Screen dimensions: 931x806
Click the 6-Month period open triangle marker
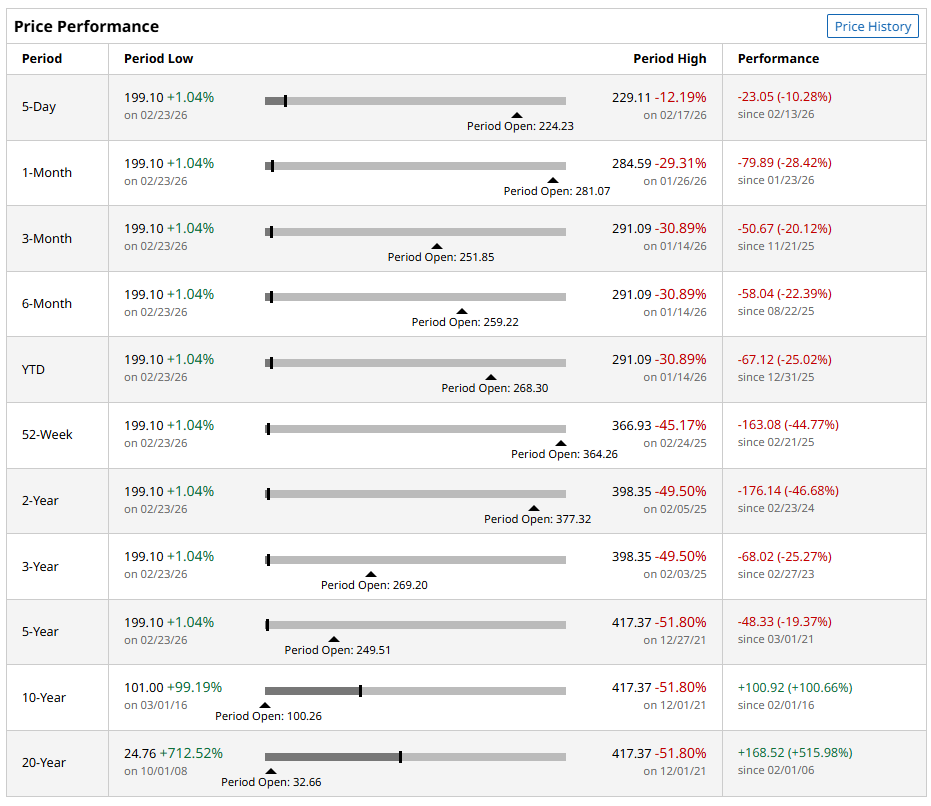click(x=462, y=311)
